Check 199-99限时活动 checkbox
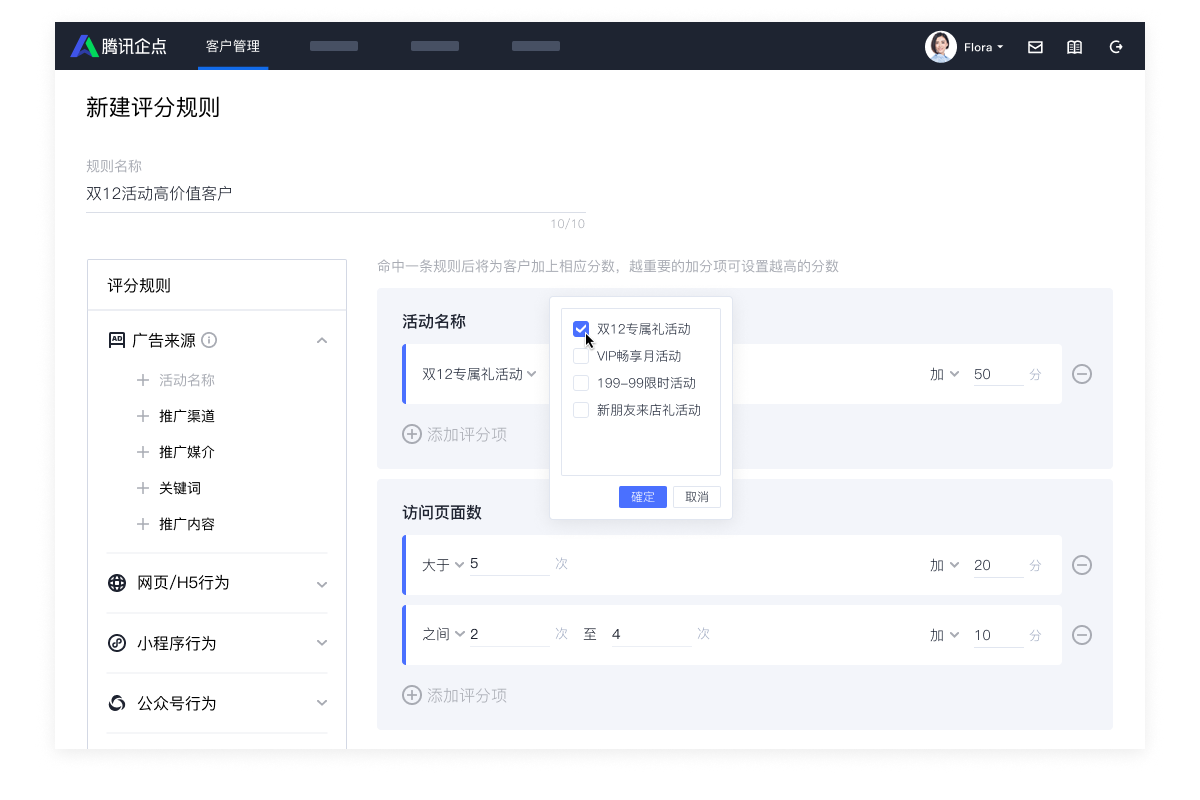The image size is (1200, 800). click(x=581, y=383)
